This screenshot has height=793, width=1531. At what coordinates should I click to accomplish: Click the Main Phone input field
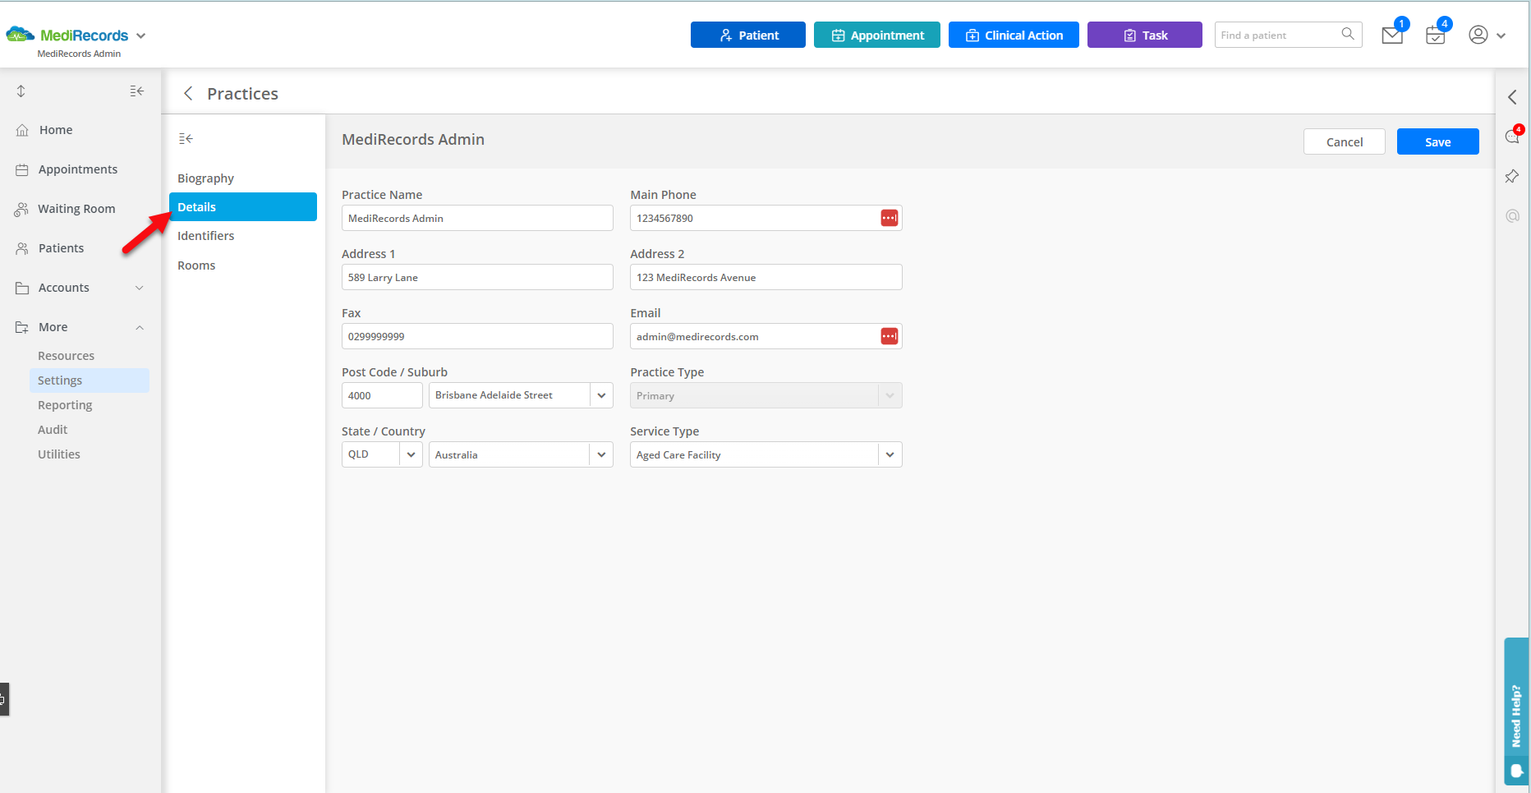click(x=766, y=218)
